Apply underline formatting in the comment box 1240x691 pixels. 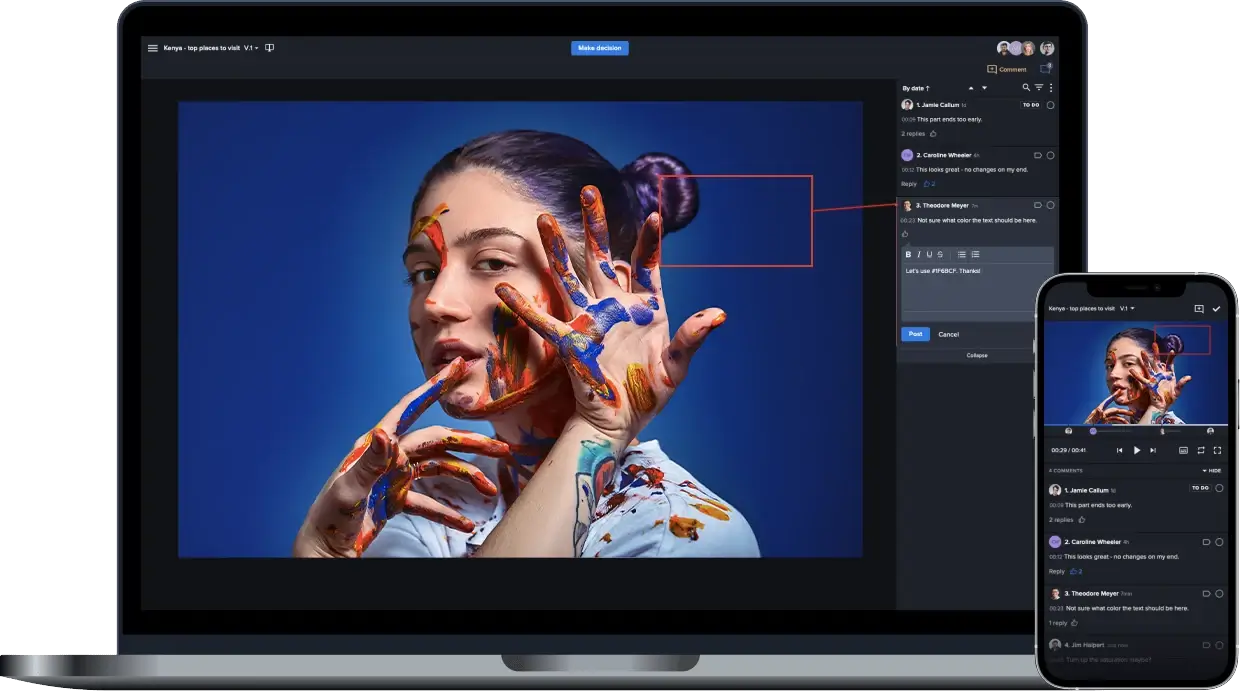click(x=929, y=253)
